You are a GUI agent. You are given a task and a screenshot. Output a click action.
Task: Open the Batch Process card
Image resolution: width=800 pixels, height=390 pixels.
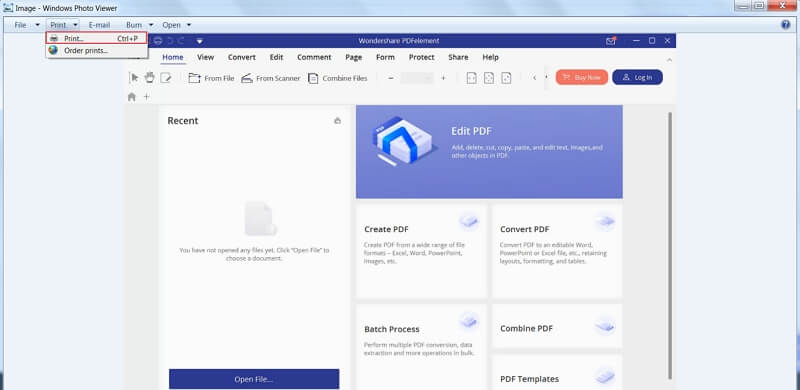point(421,347)
